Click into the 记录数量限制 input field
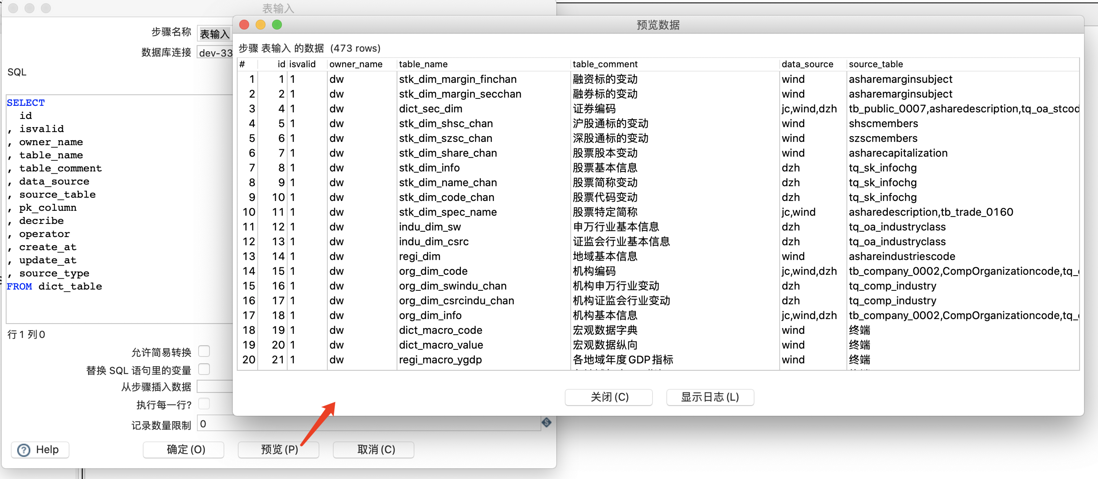The width and height of the screenshot is (1098, 479). pyautogui.click(x=369, y=423)
